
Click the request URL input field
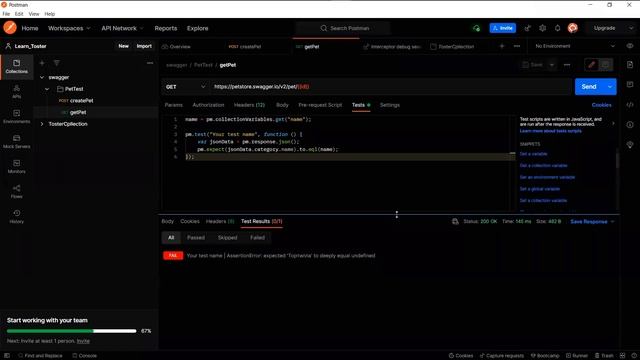(x=390, y=87)
